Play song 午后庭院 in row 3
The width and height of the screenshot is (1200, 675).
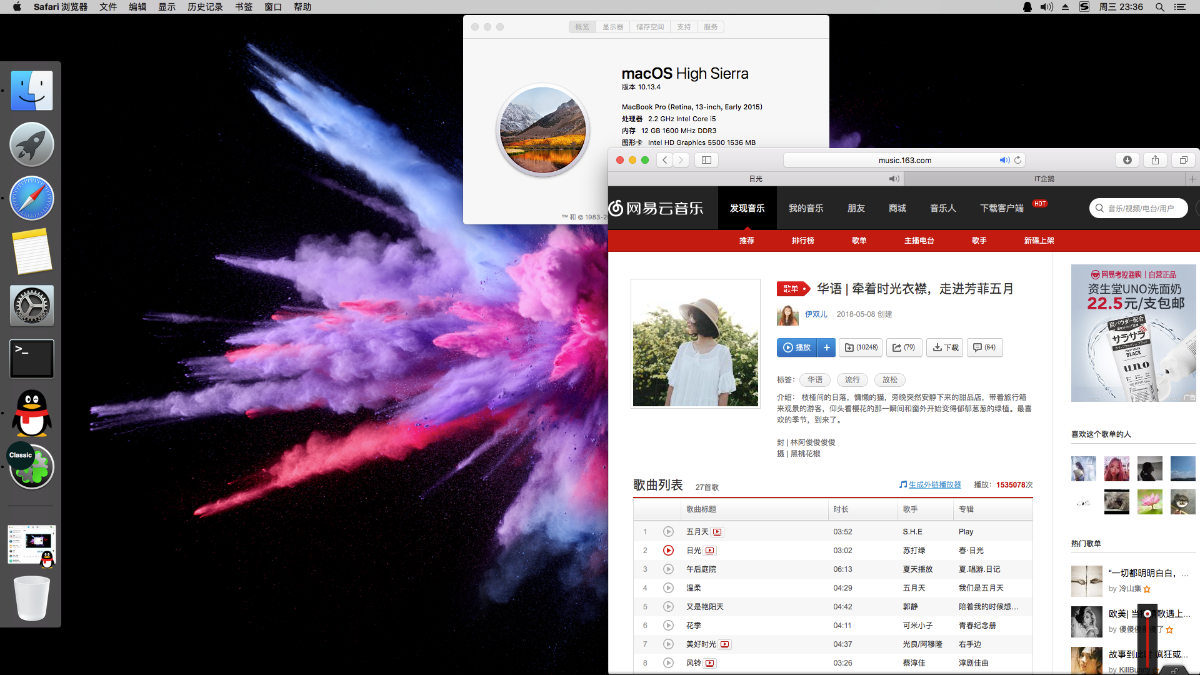point(668,569)
